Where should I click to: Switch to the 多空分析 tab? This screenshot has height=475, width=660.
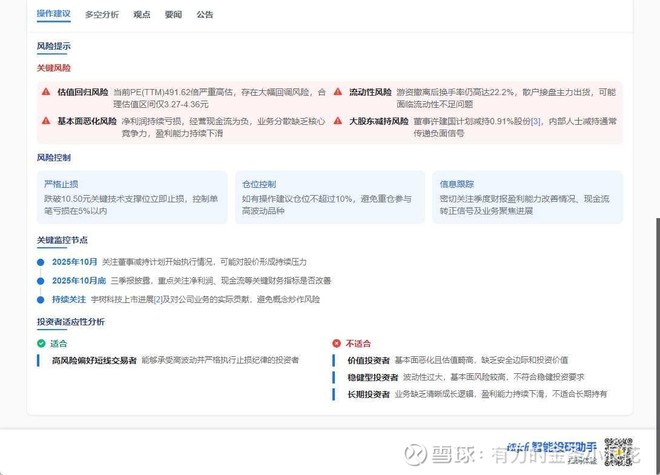pyautogui.click(x=101, y=15)
